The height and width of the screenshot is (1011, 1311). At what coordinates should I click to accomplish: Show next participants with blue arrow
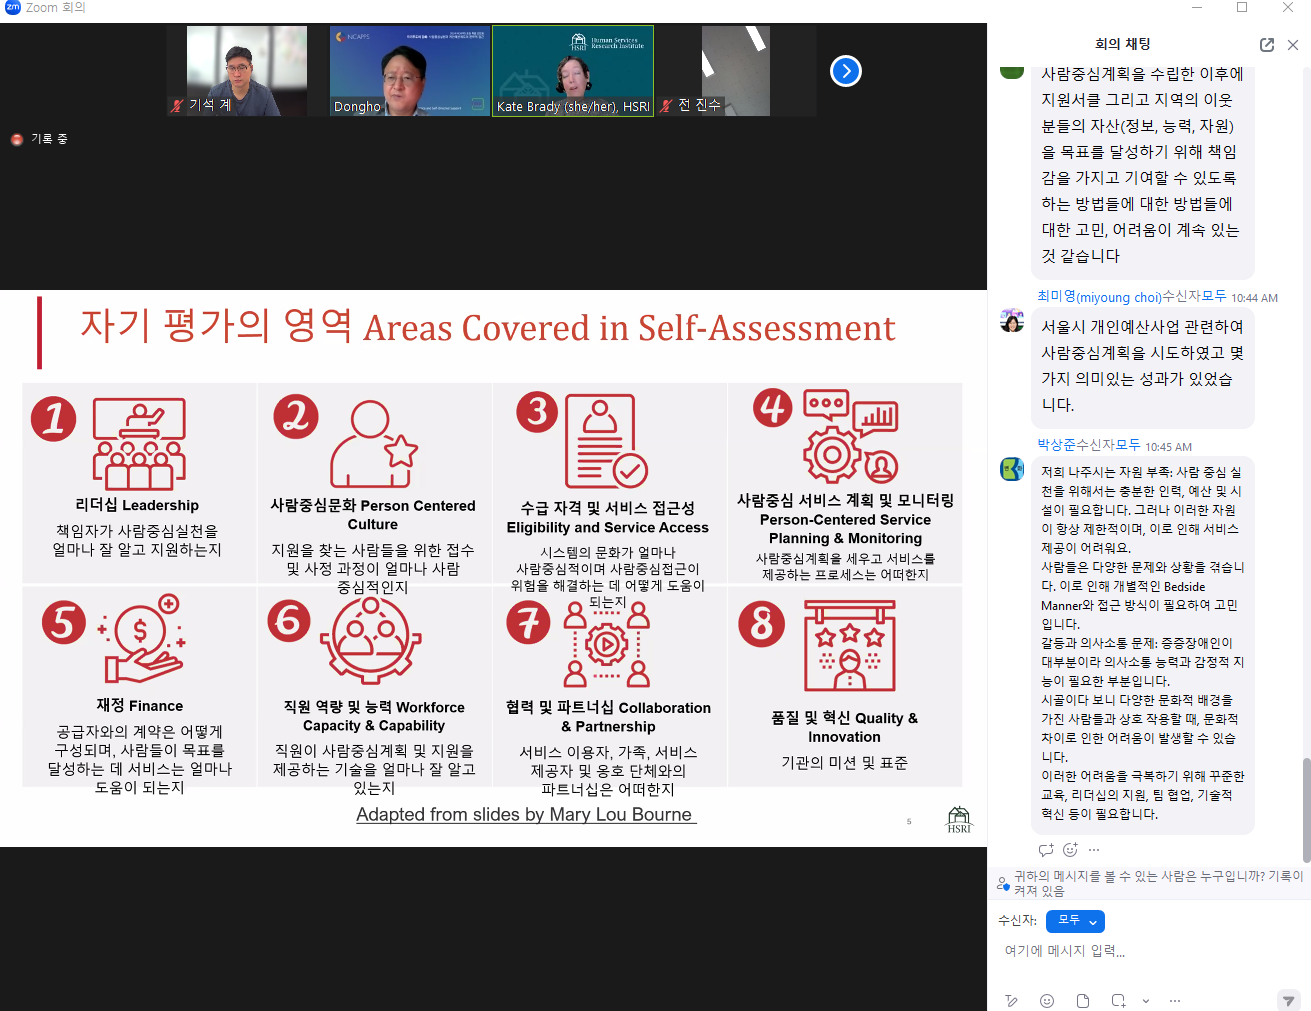tap(846, 71)
